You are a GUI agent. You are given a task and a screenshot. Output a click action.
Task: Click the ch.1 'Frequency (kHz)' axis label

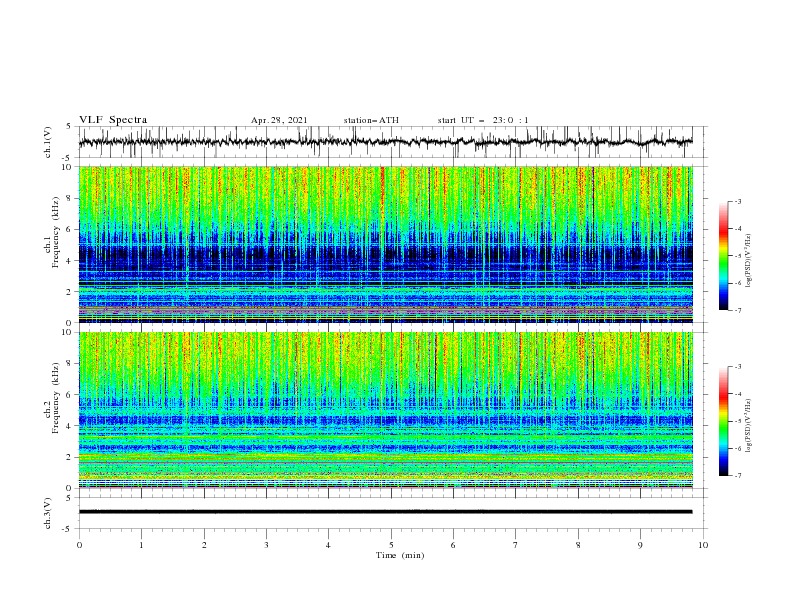tap(56, 233)
